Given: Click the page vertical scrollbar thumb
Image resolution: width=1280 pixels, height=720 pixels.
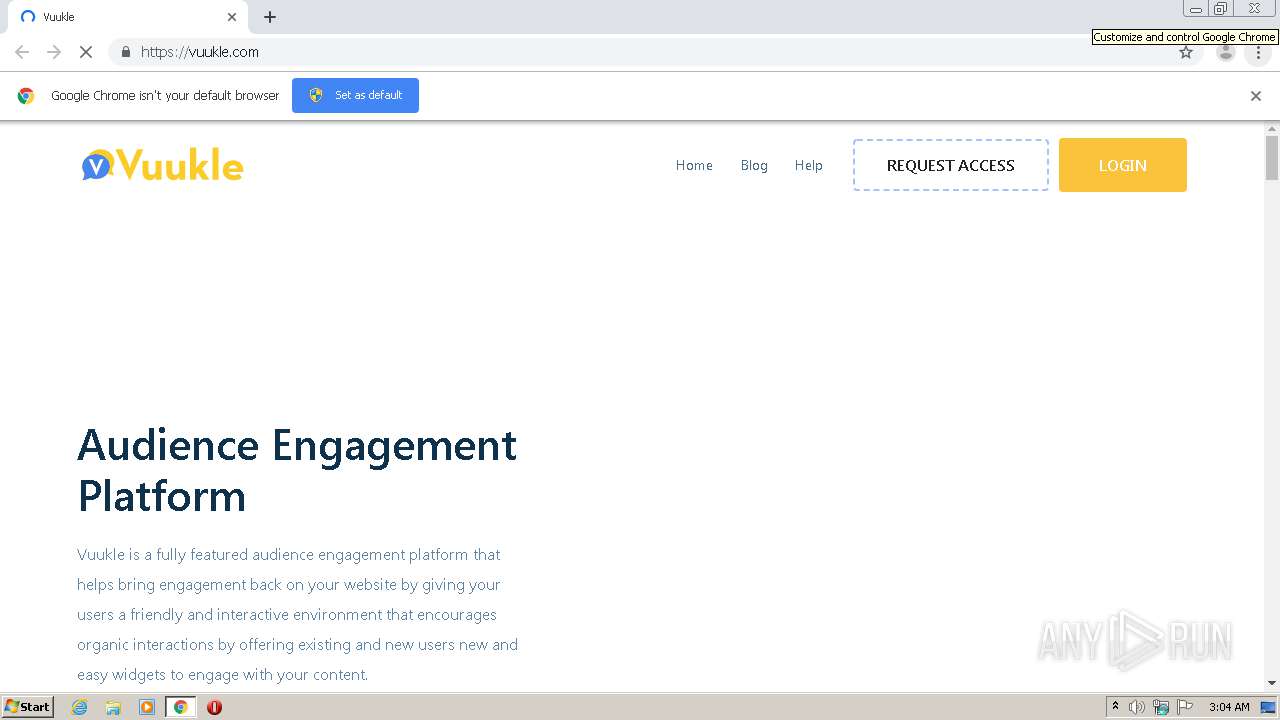Looking at the screenshot, I should coord(1272,158).
